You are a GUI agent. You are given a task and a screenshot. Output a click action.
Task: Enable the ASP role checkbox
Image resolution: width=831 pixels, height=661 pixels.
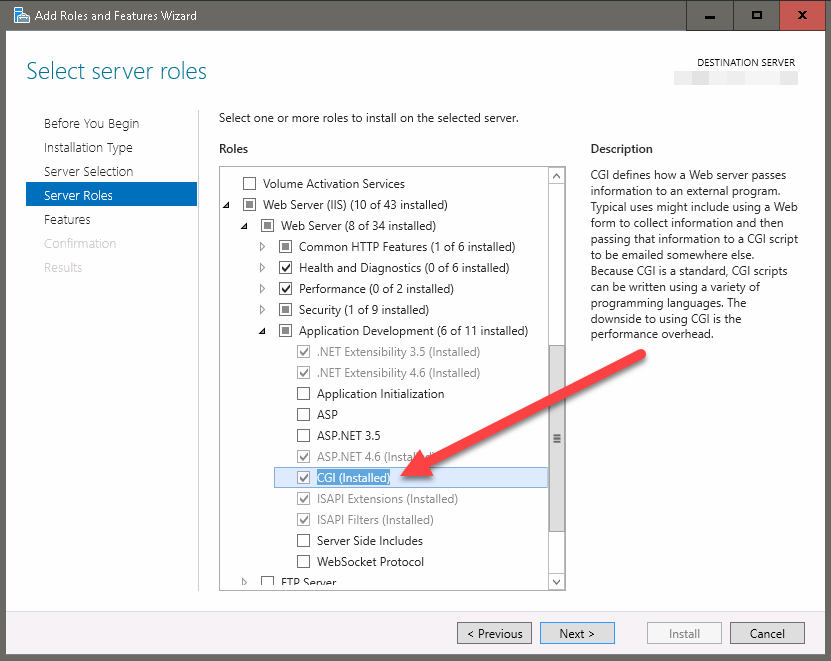[304, 415]
